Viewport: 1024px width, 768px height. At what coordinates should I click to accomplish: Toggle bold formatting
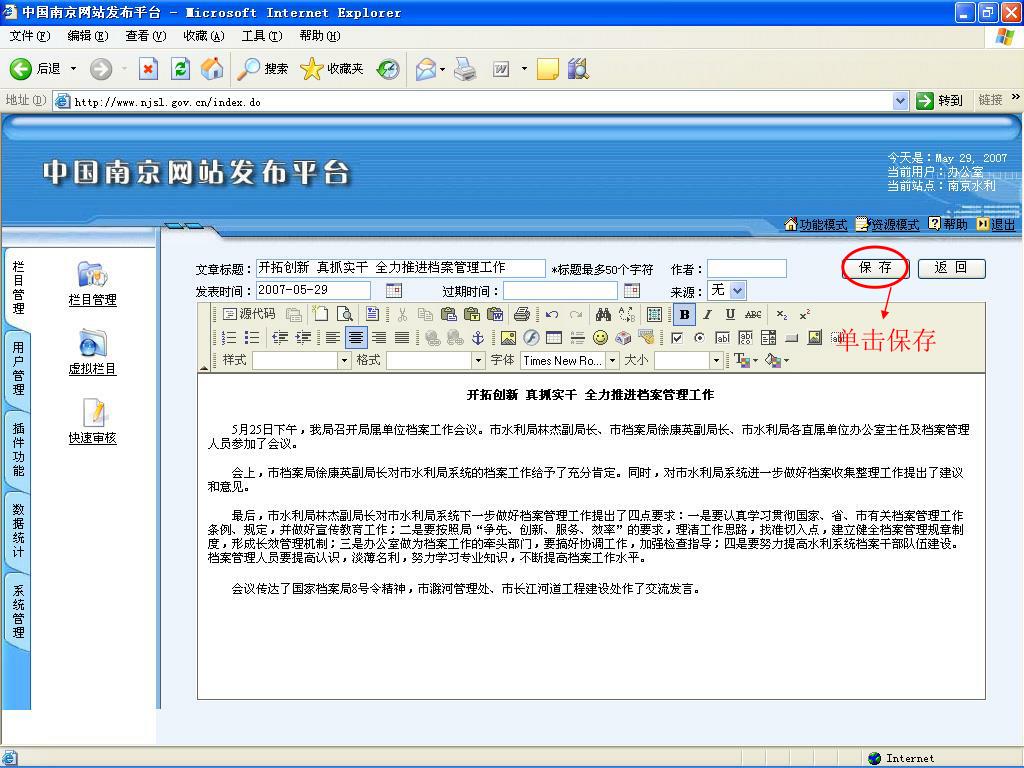point(684,314)
